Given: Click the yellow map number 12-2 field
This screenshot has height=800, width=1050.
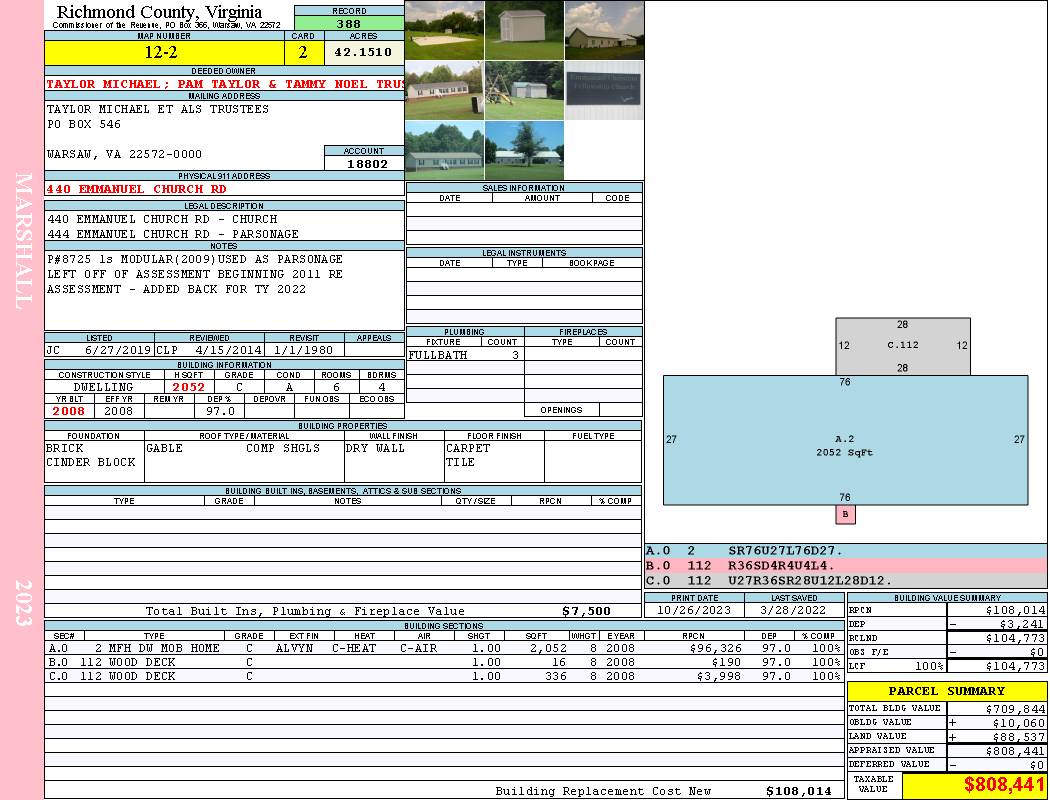Looking at the screenshot, I should [164, 52].
